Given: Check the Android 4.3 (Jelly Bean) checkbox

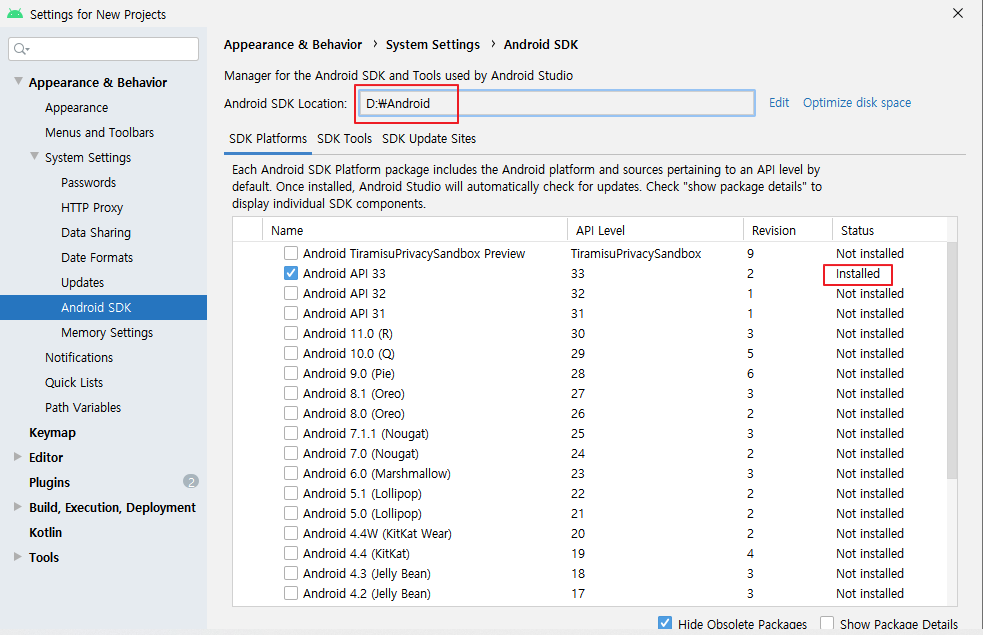Looking at the screenshot, I should click(290, 574).
